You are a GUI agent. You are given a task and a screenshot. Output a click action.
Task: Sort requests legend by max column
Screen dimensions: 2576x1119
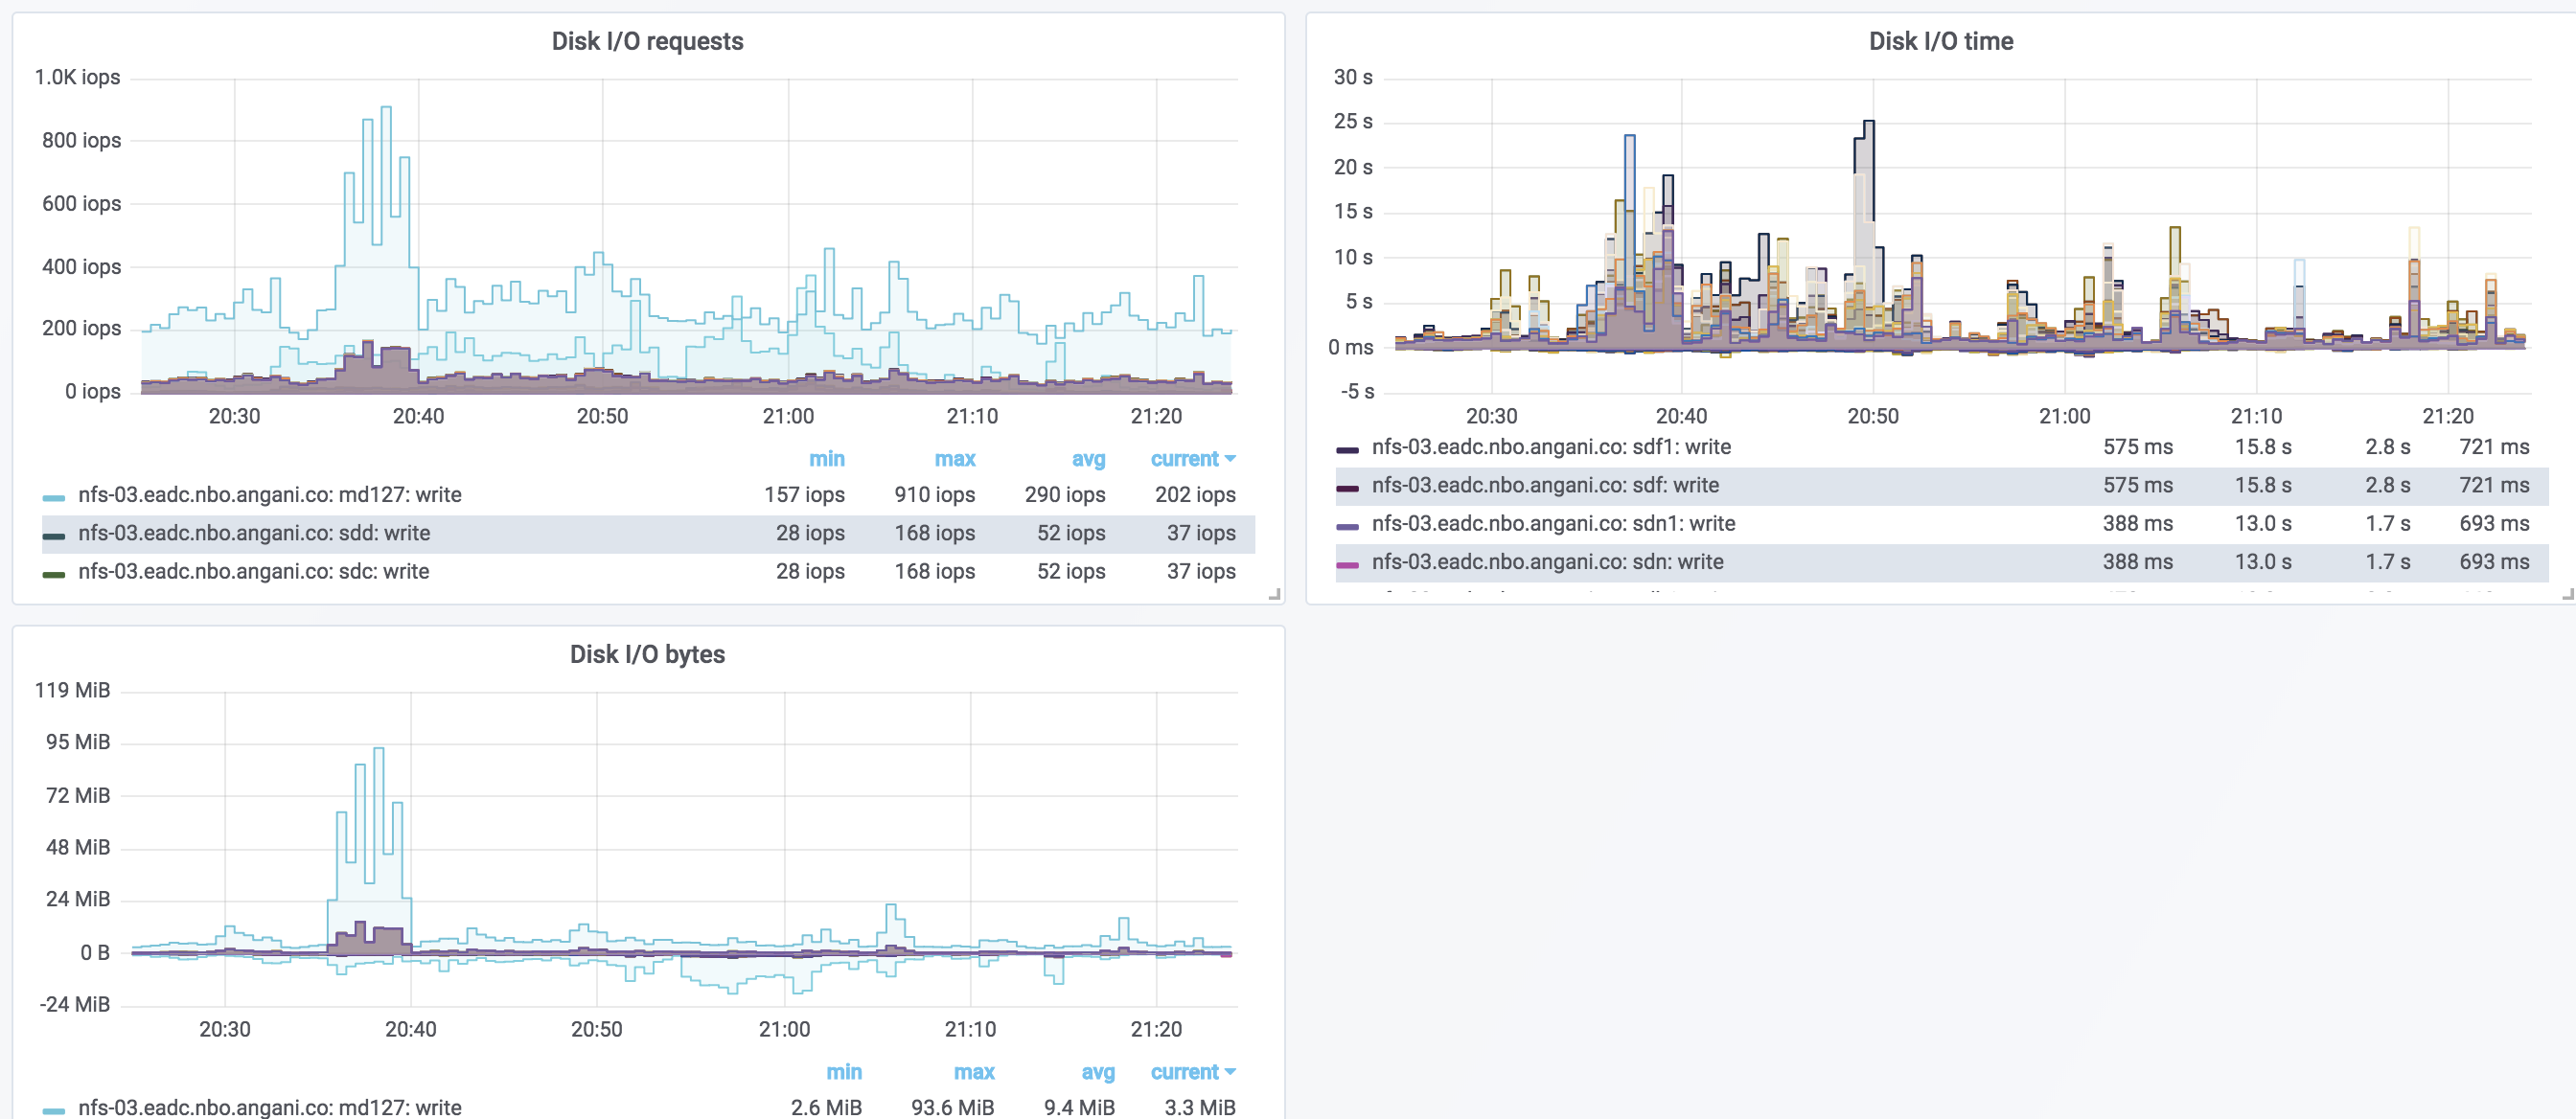(954, 459)
